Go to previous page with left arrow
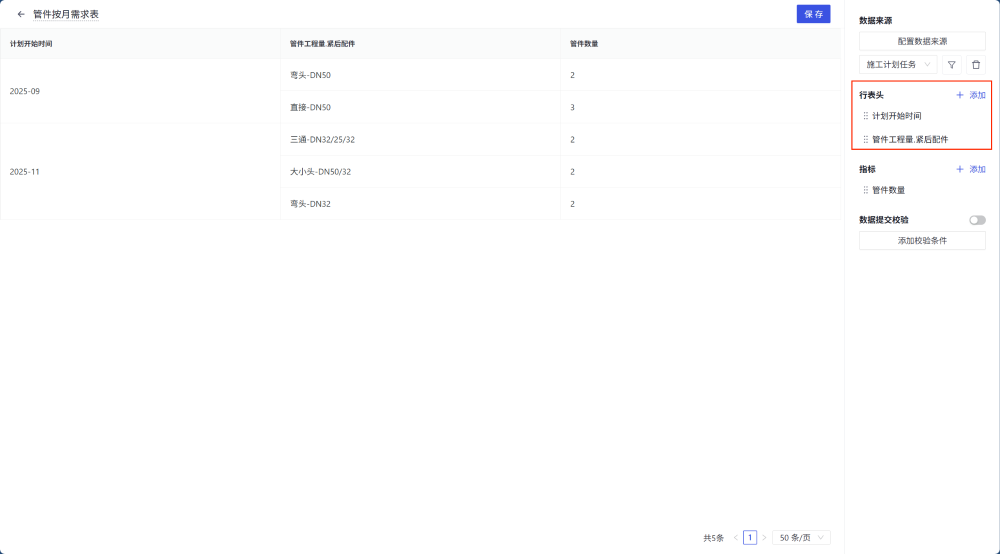Screen dimensions: 1000x554 click(x=736, y=538)
